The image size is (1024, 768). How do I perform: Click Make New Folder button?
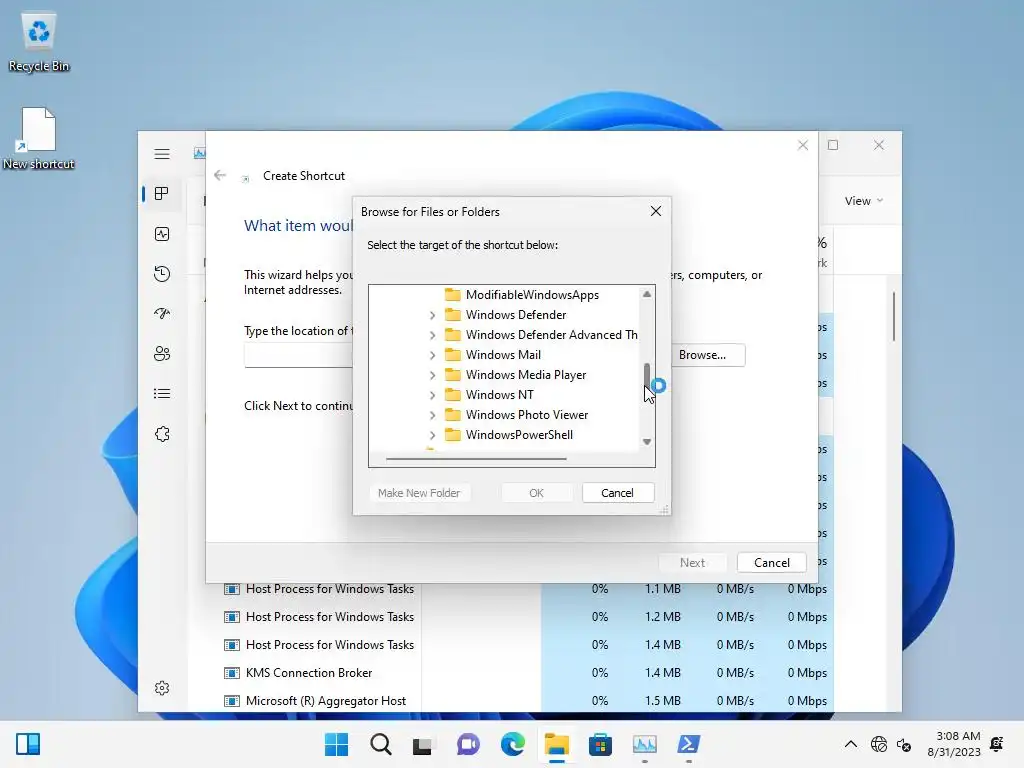tap(419, 493)
